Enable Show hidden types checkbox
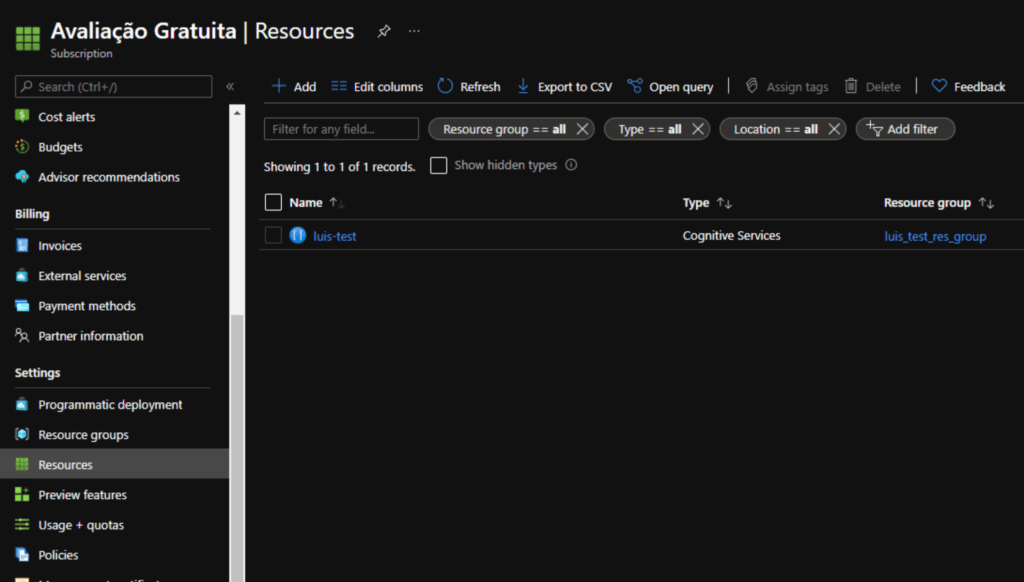Screen dimensions: 1024x582 (438, 166)
